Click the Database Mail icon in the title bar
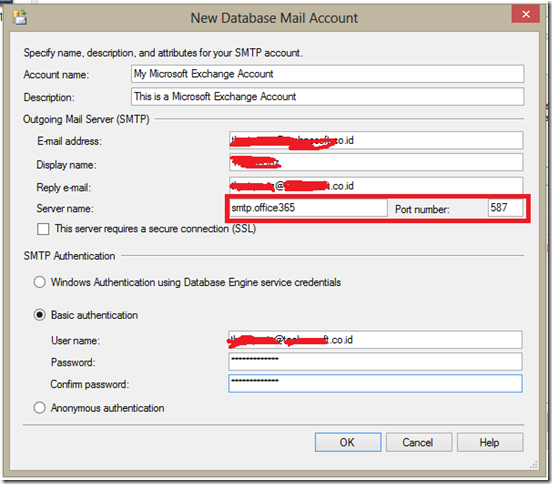 pos(20,17)
